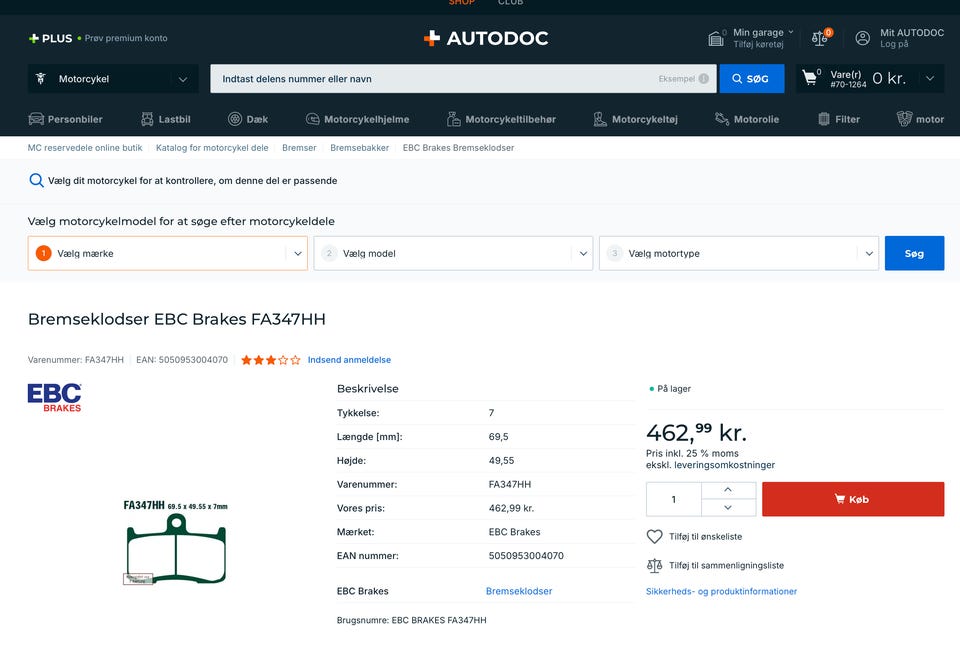Open the Motorcykeltilbehør menu
The image size is (960, 668).
(501, 119)
